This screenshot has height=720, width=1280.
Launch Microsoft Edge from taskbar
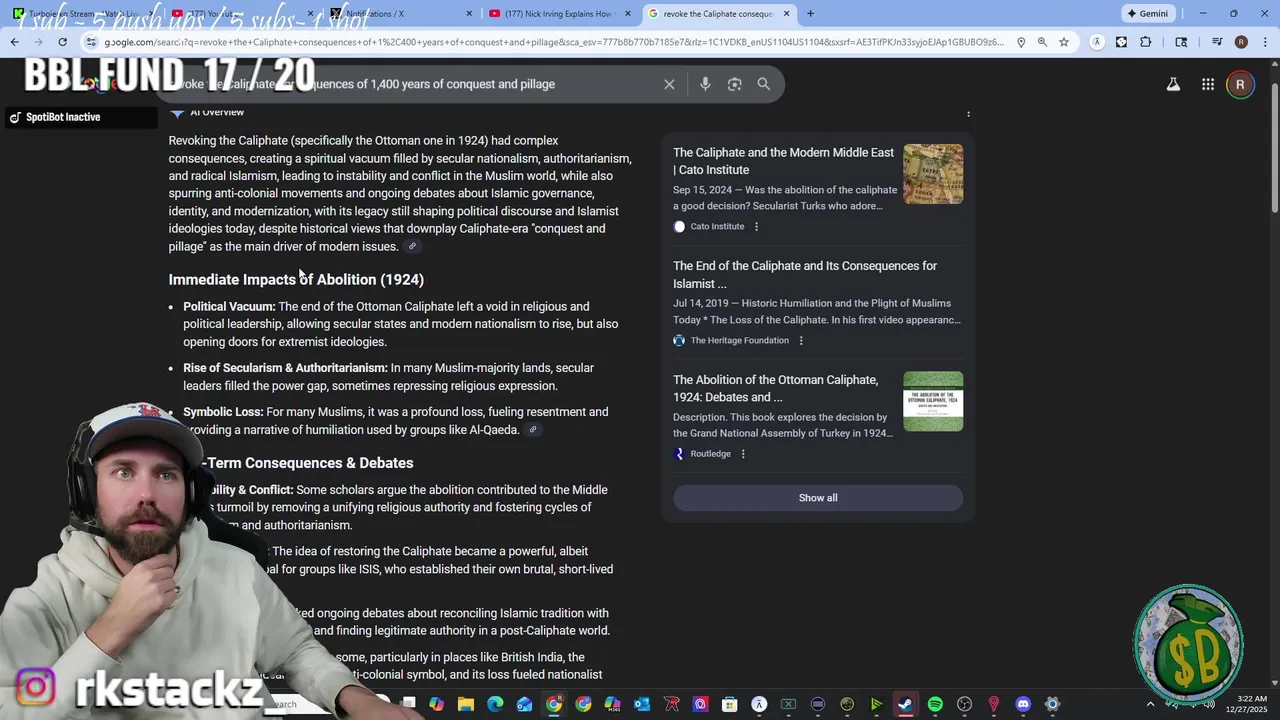[495, 705]
